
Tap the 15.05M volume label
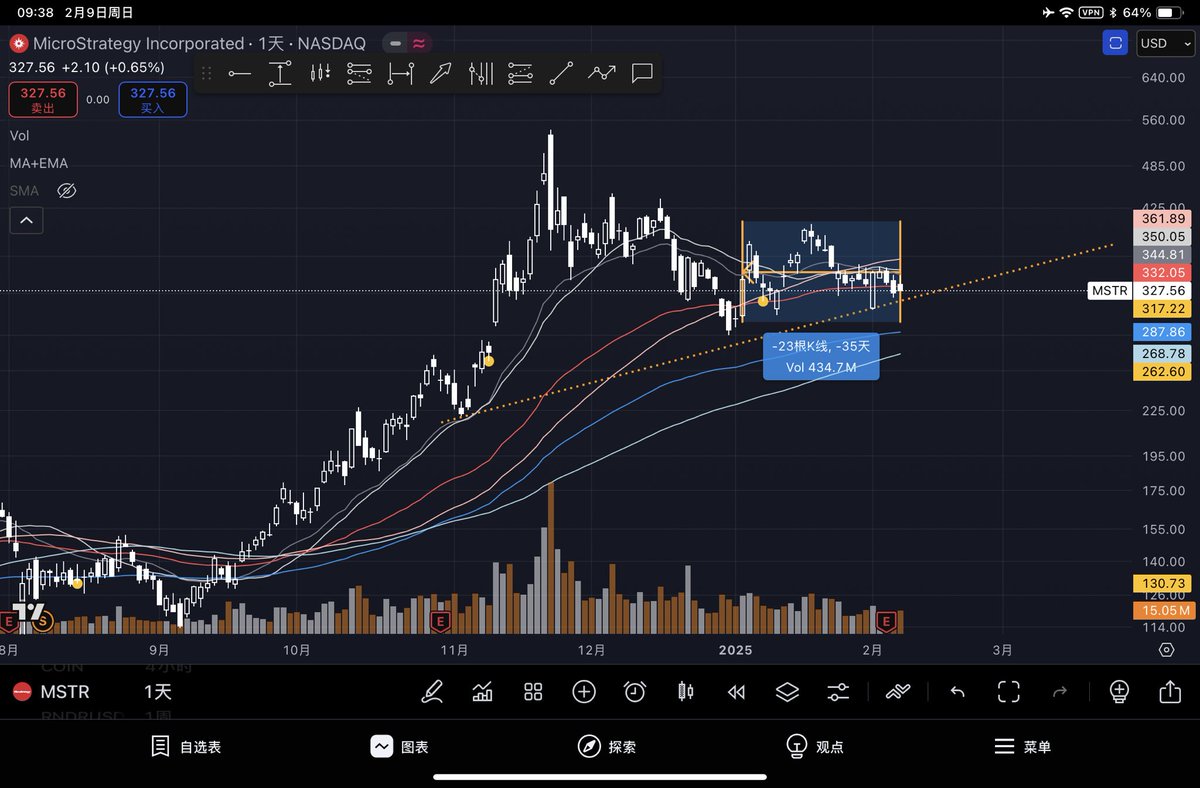pos(1164,610)
